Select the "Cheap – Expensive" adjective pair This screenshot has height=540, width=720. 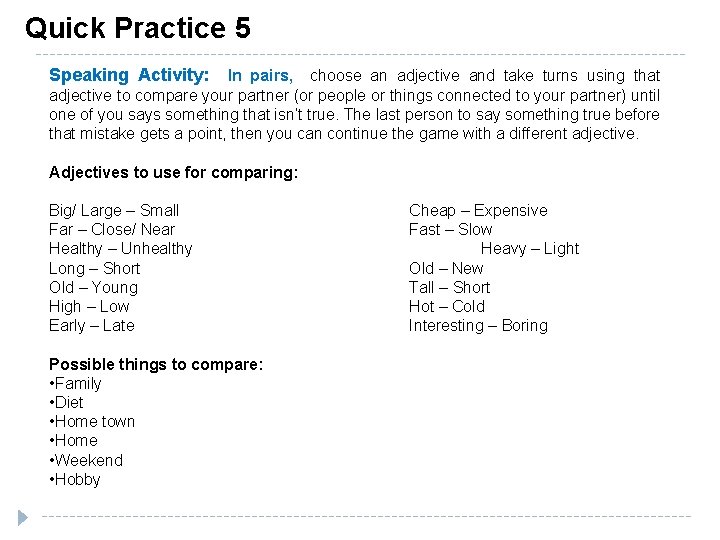pos(478,210)
